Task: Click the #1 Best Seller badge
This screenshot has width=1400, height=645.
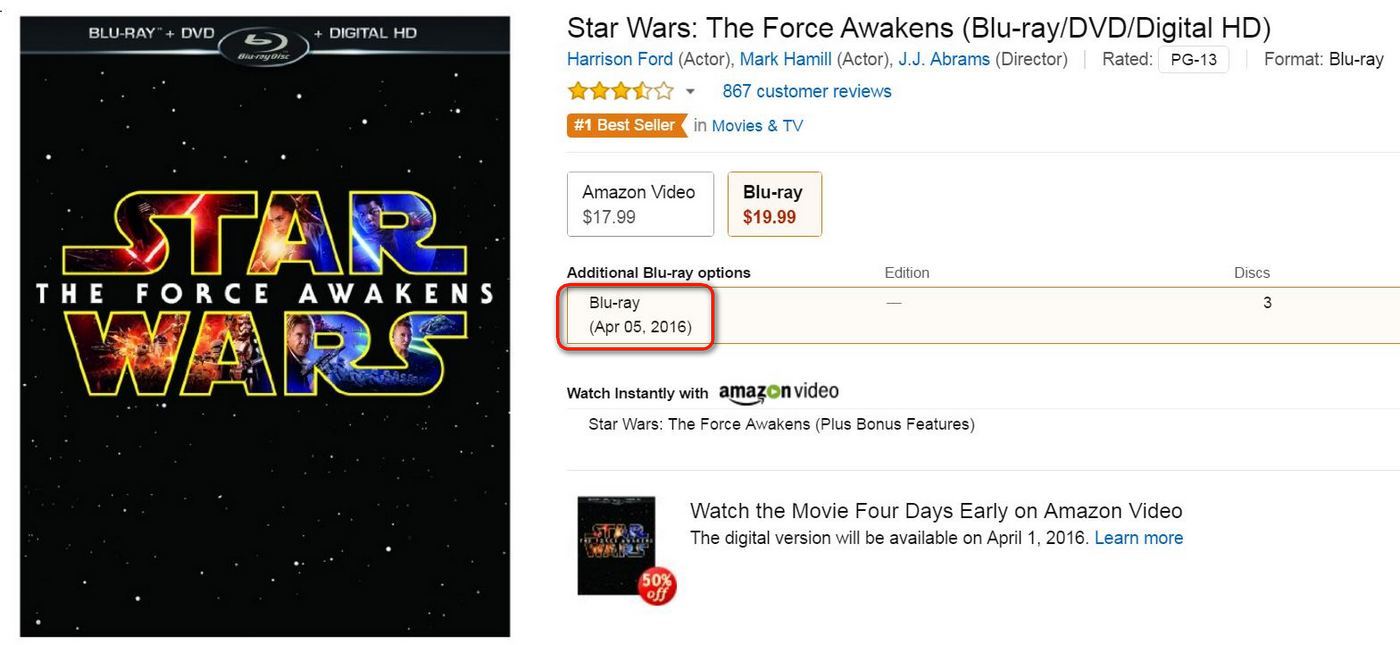Action: pyautogui.click(x=626, y=125)
